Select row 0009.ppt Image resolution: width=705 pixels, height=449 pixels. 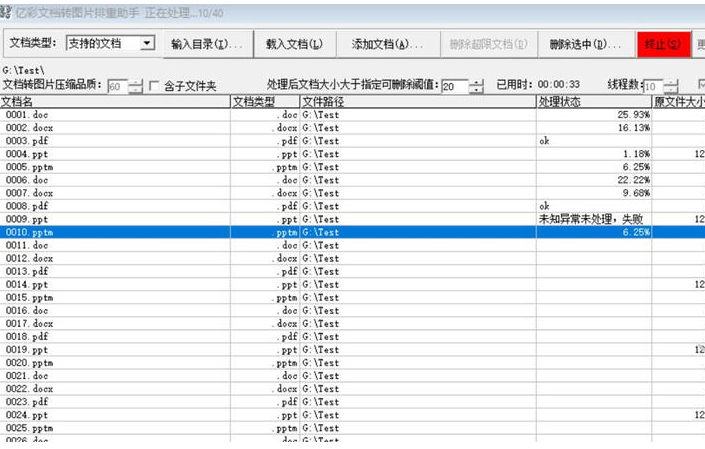point(352,219)
